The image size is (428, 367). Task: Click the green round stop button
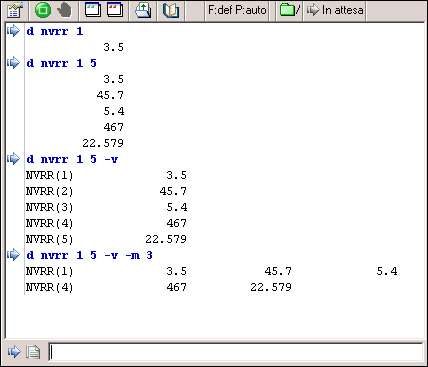(43, 10)
